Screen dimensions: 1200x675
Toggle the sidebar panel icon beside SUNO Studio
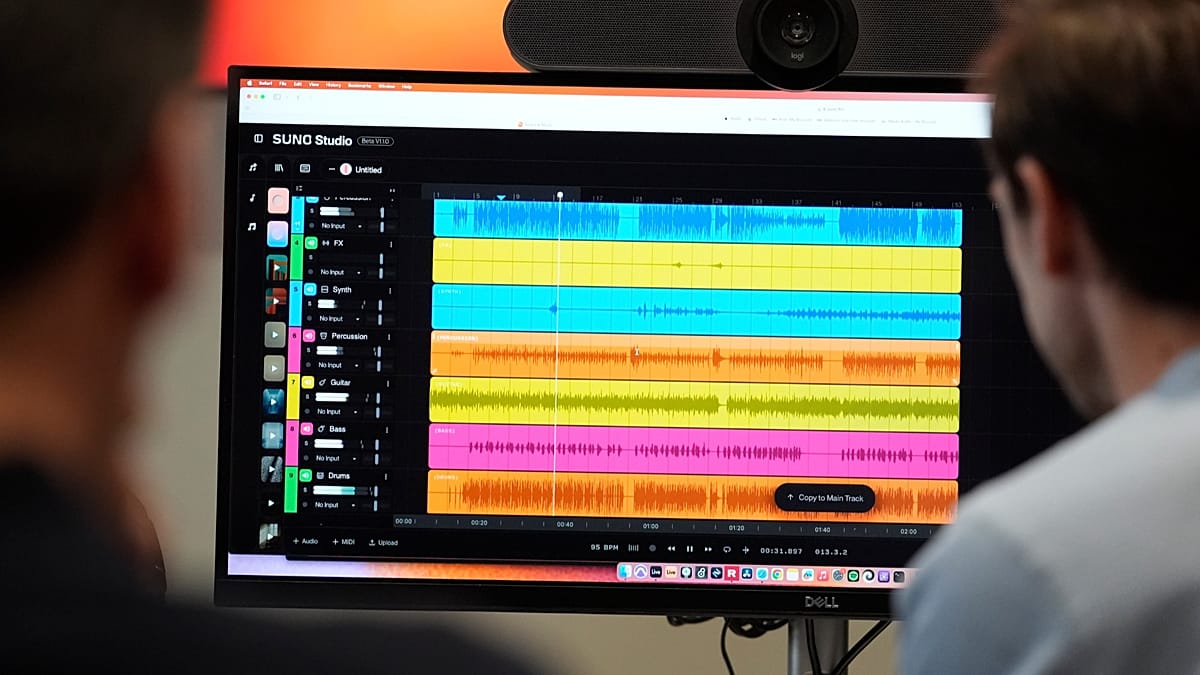258,139
